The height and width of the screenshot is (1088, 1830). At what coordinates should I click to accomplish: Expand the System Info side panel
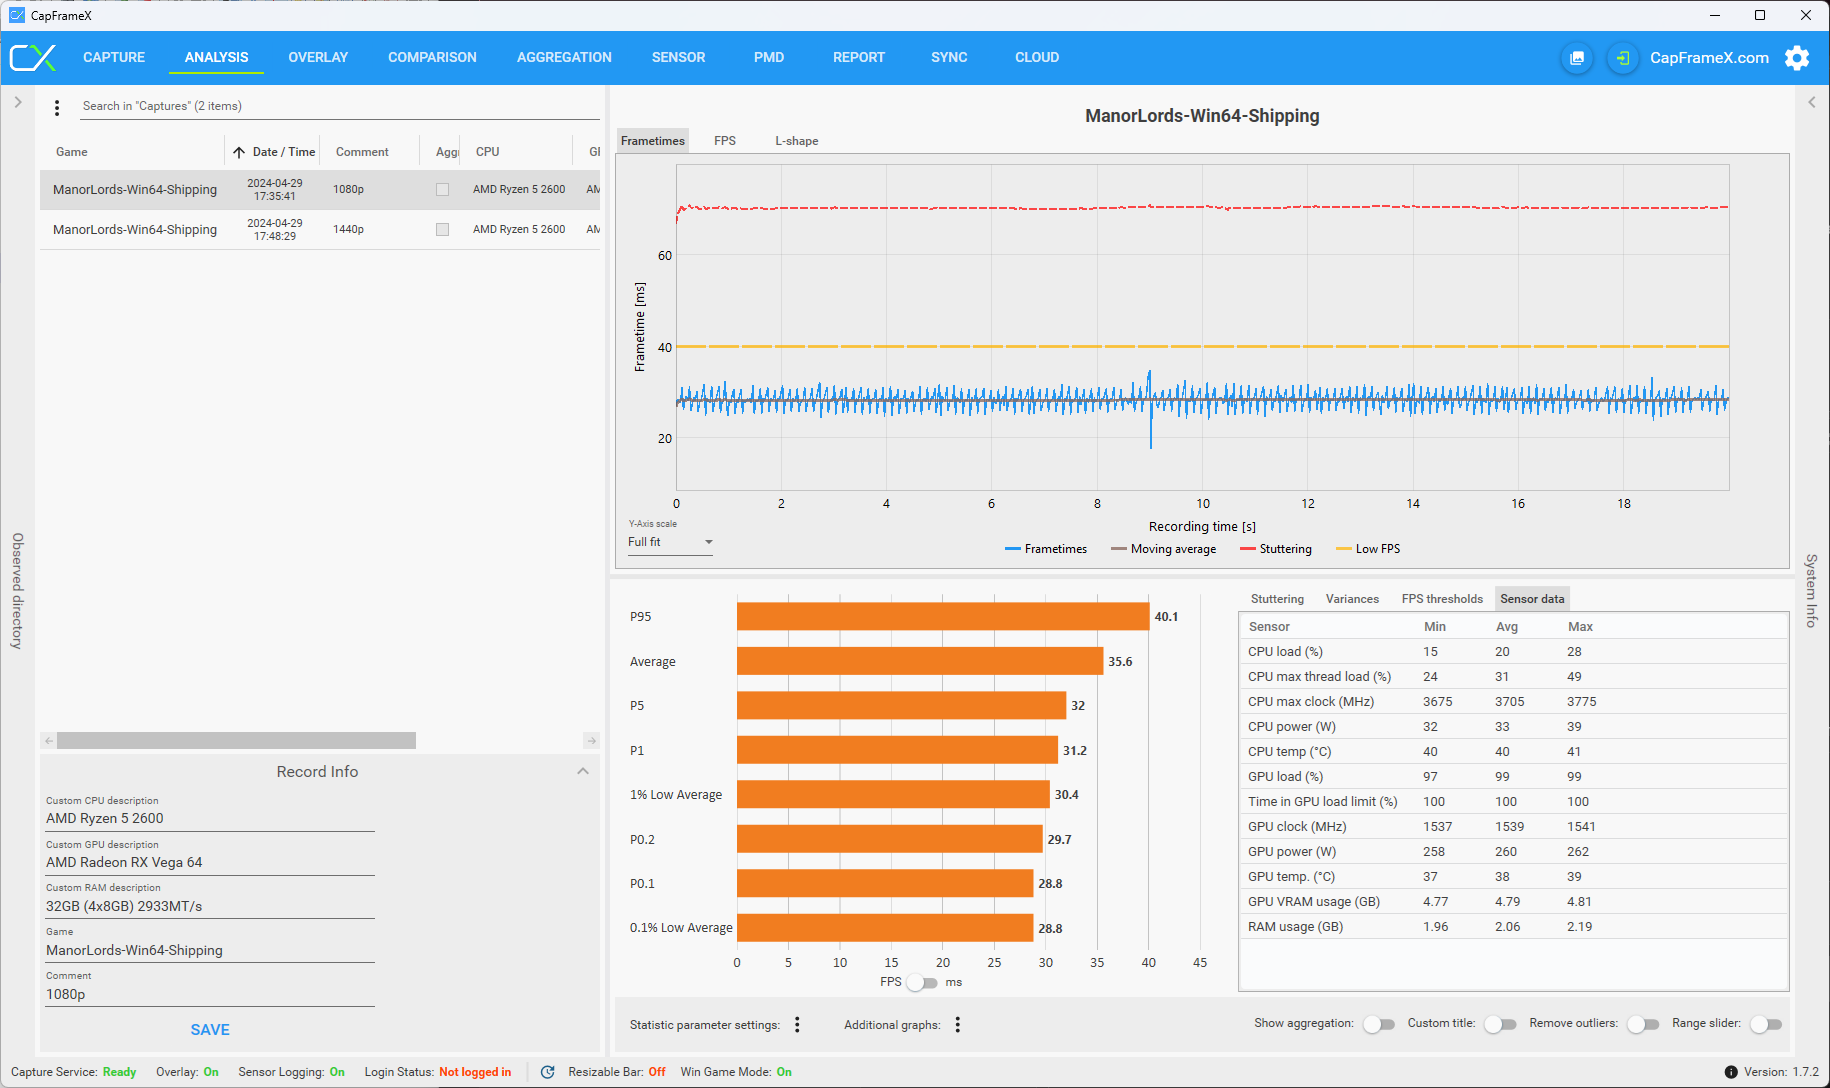click(1811, 102)
